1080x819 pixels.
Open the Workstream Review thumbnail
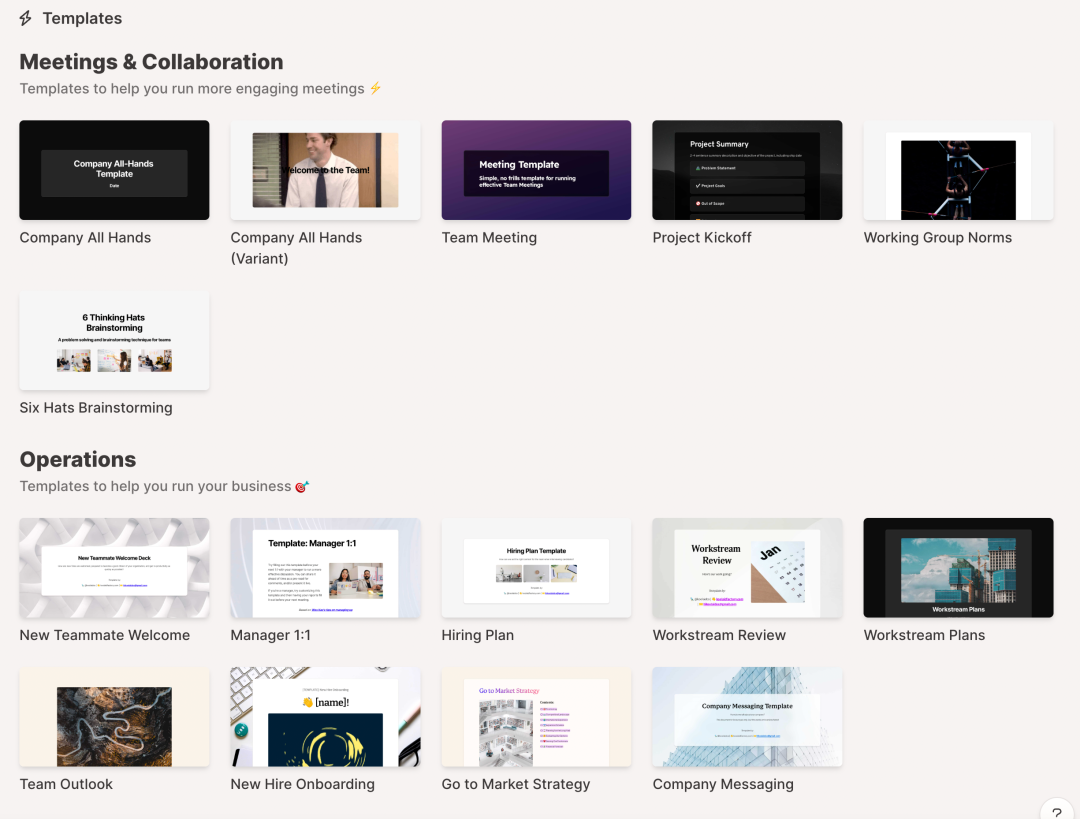pos(747,567)
